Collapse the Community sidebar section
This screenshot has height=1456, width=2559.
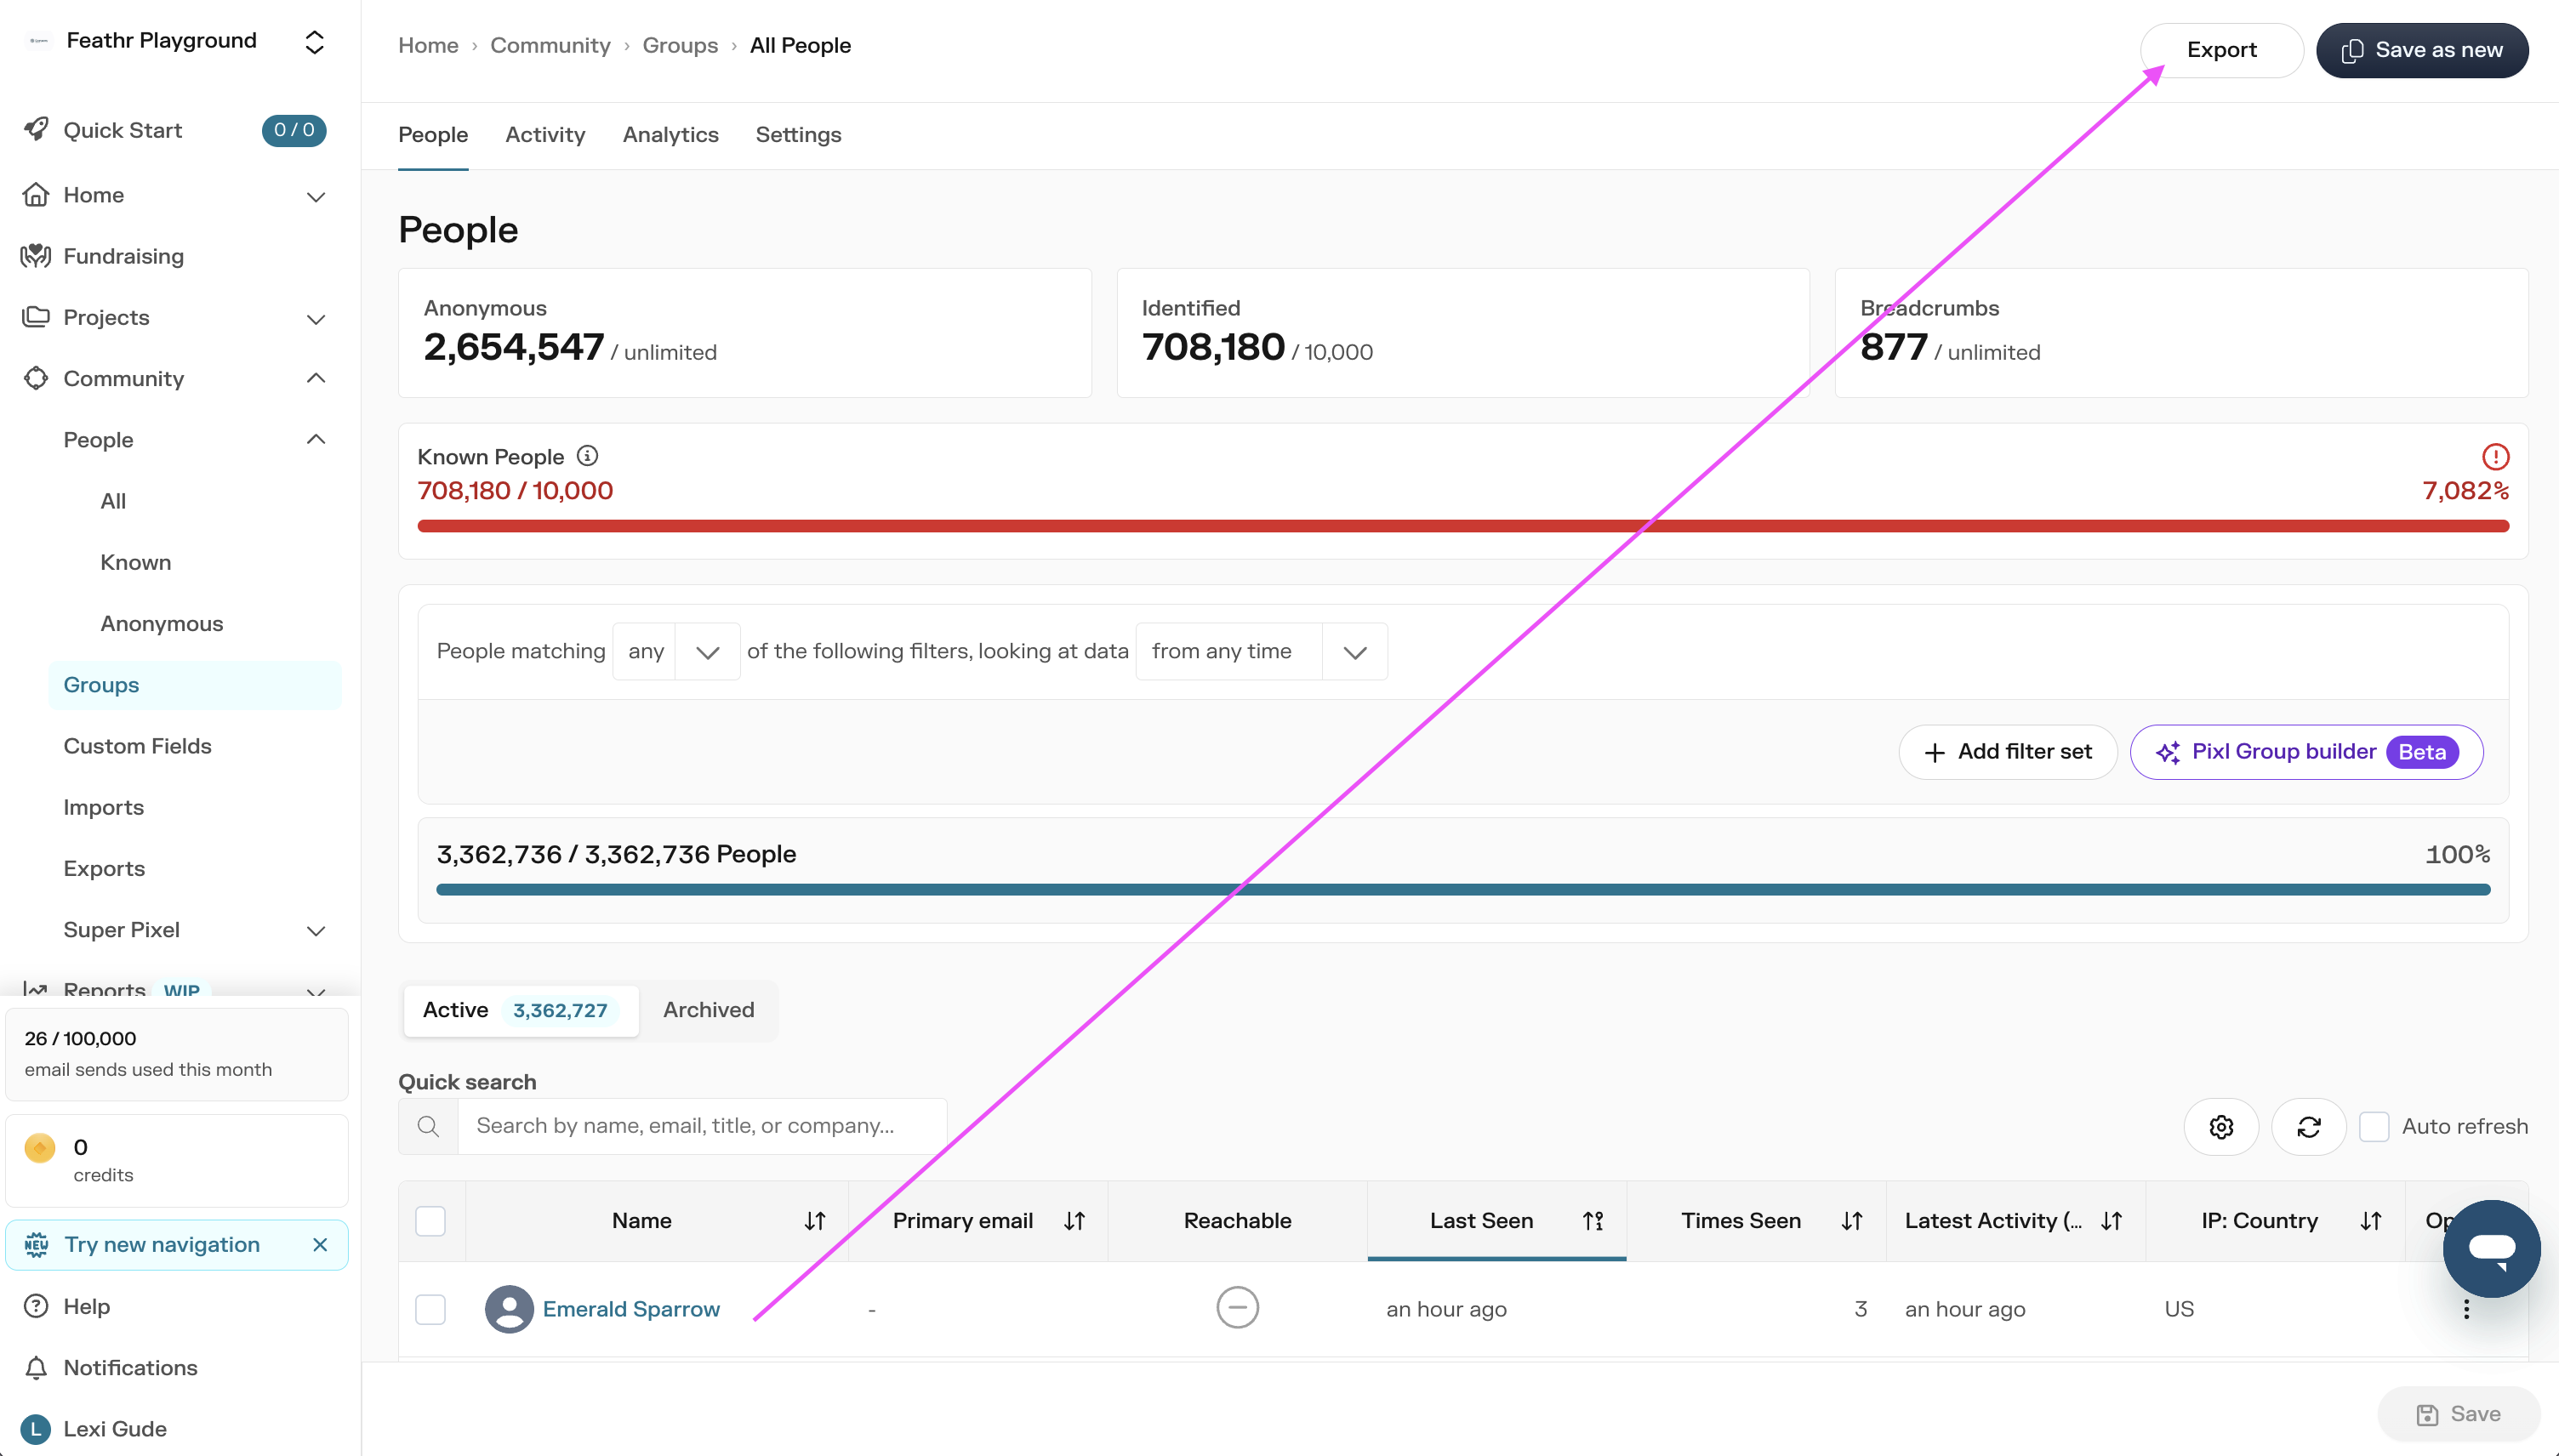pyautogui.click(x=316, y=378)
